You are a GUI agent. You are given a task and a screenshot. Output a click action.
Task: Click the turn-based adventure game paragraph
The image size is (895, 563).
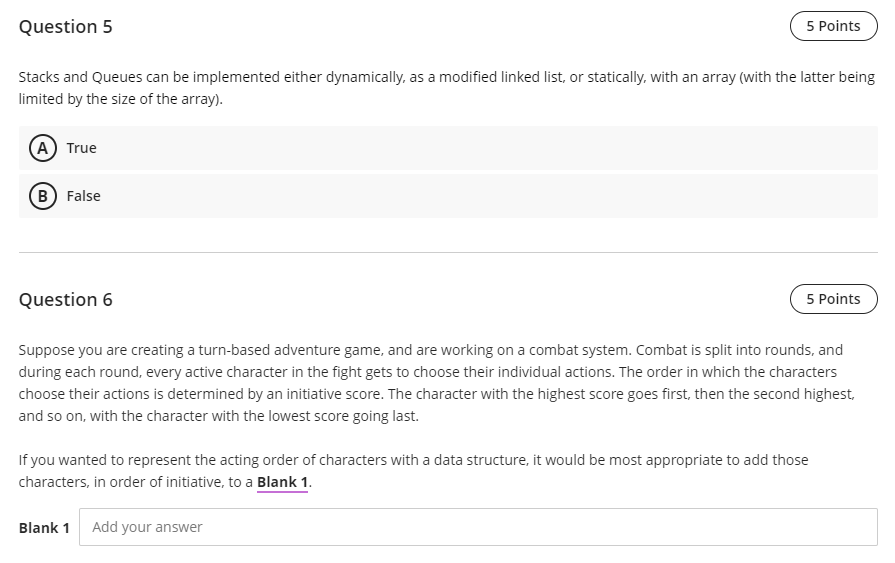coord(437,383)
